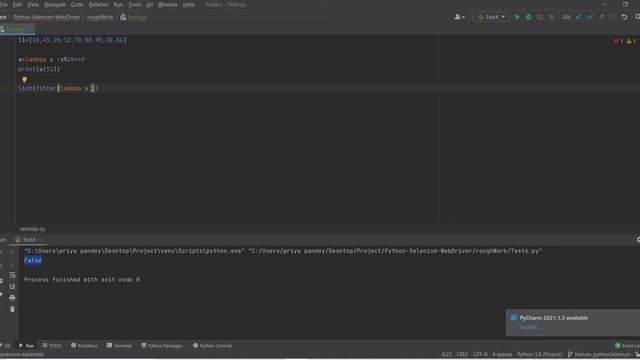Click the grey stop button in the toolbar
Image resolution: width=640 pixels, height=360 pixels.
[x=551, y=17]
